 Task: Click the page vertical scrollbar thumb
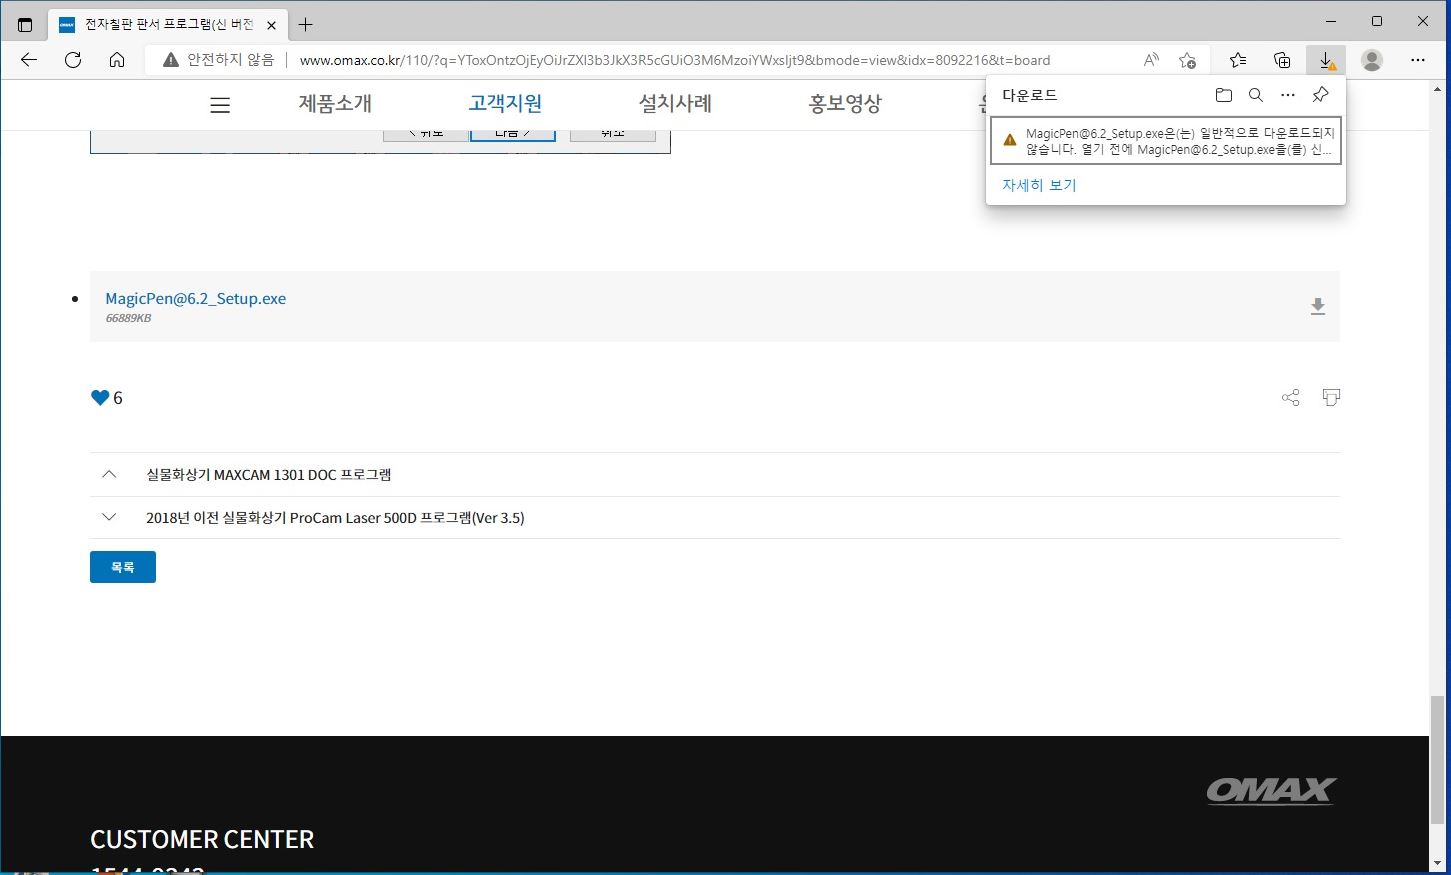pos(1438,760)
